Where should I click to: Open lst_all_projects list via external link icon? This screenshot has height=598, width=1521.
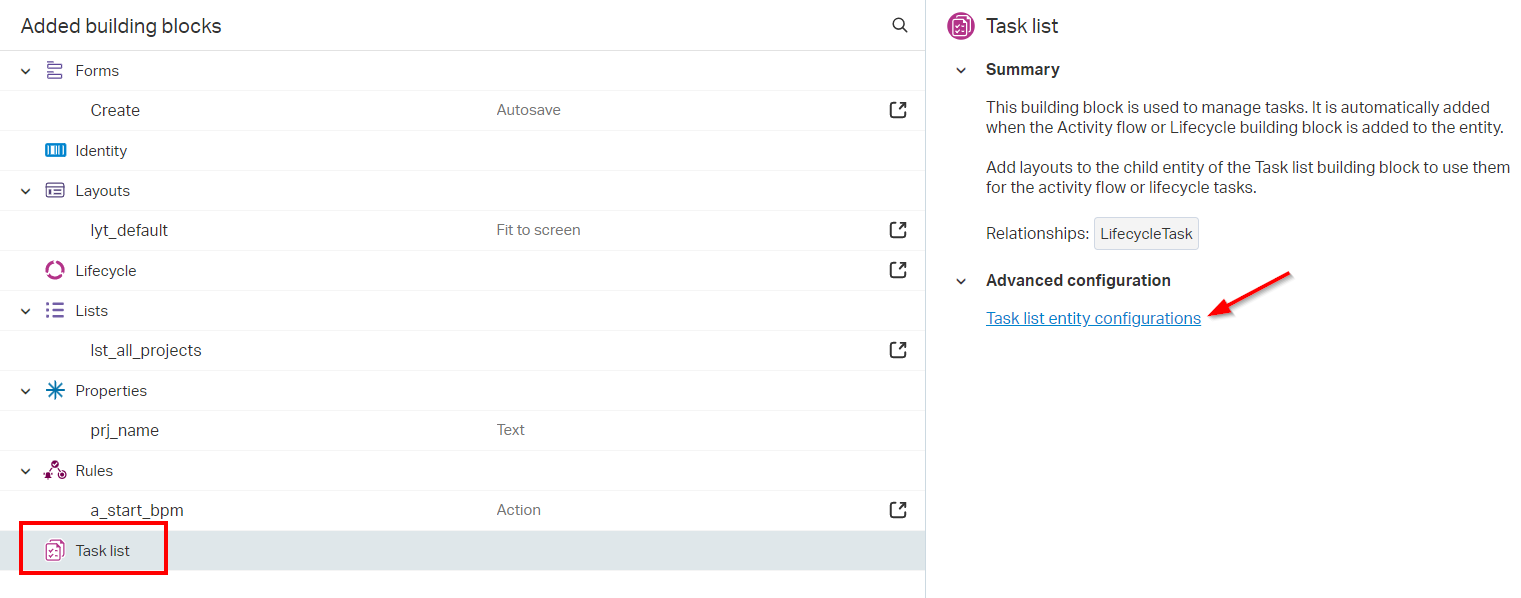coord(897,350)
